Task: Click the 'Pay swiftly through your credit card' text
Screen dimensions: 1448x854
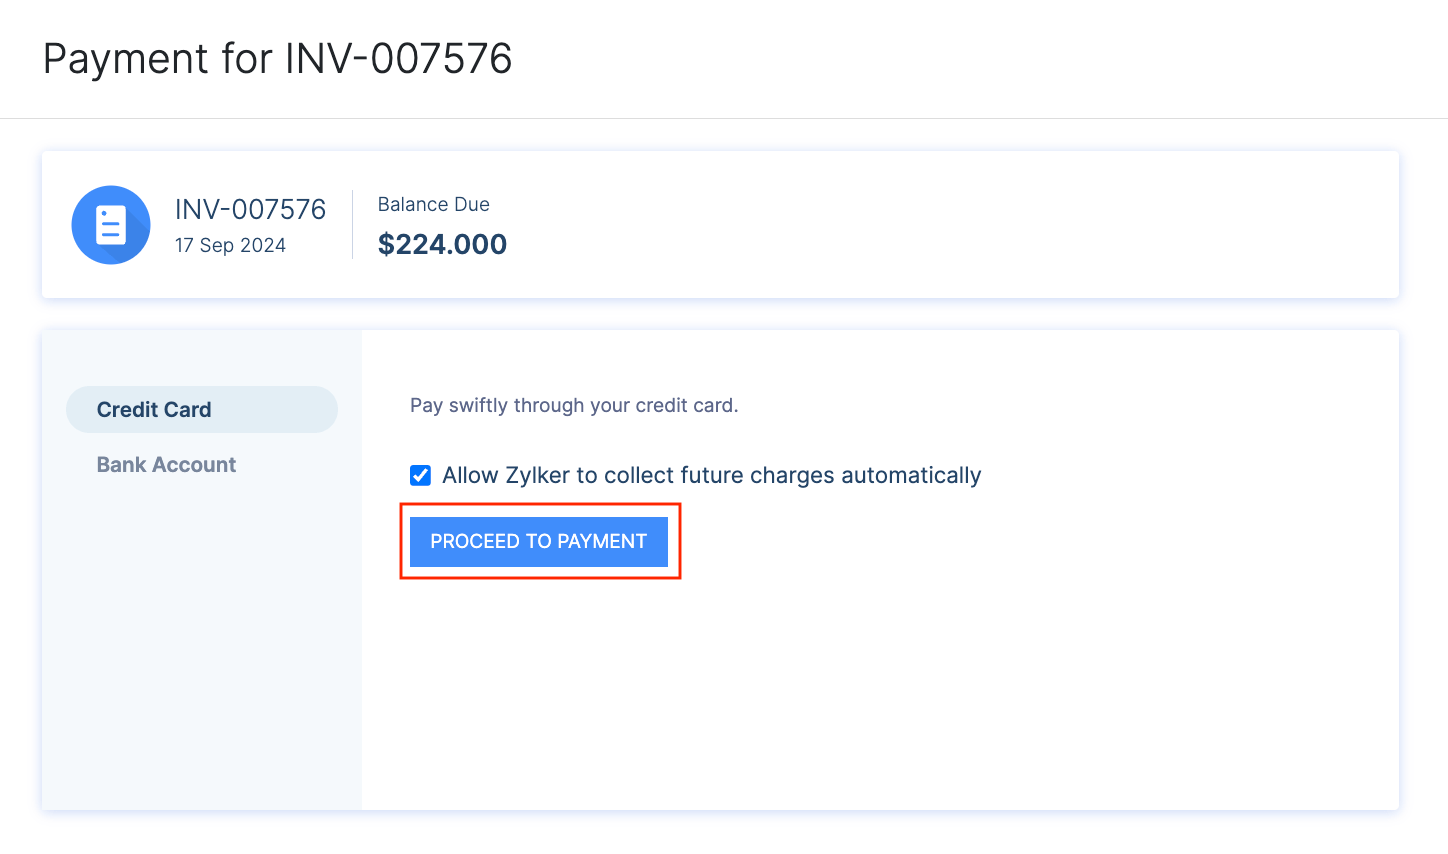Action: [574, 405]
